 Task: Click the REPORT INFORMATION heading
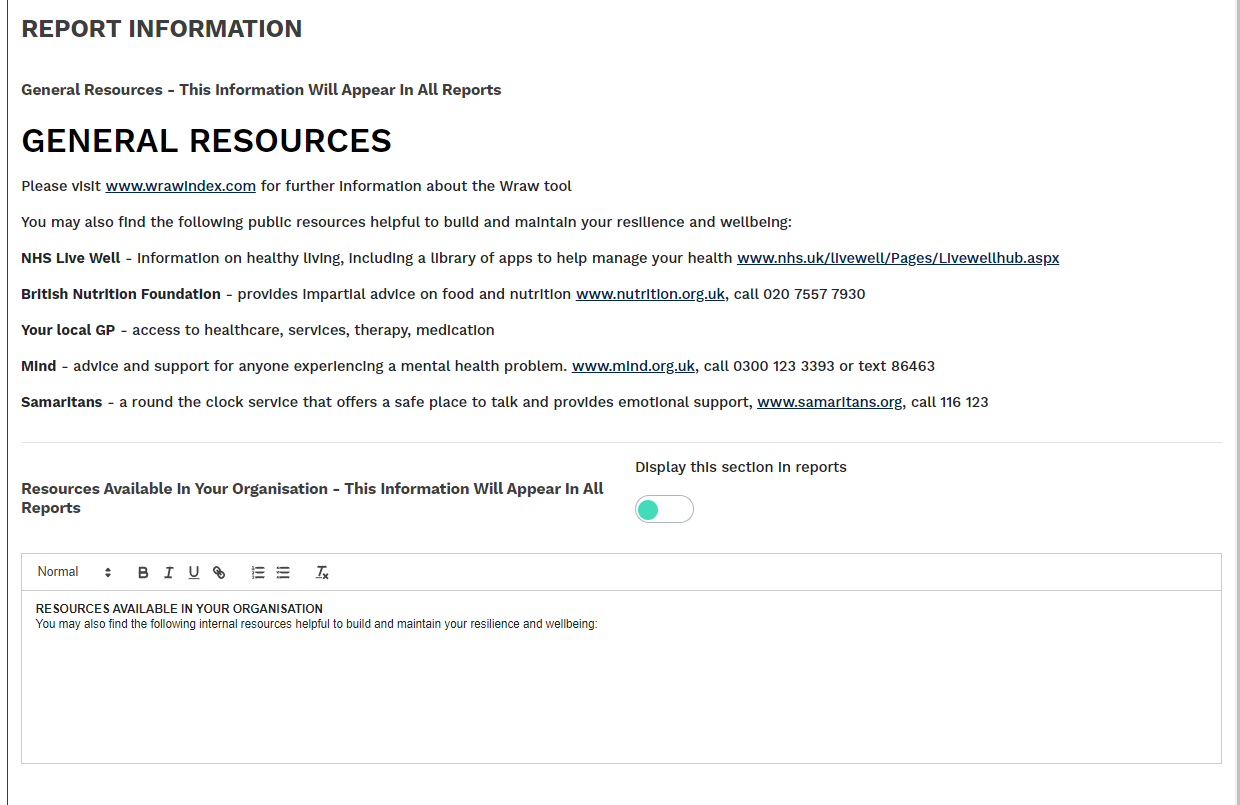pyautogui.click(x=162, y=29)
